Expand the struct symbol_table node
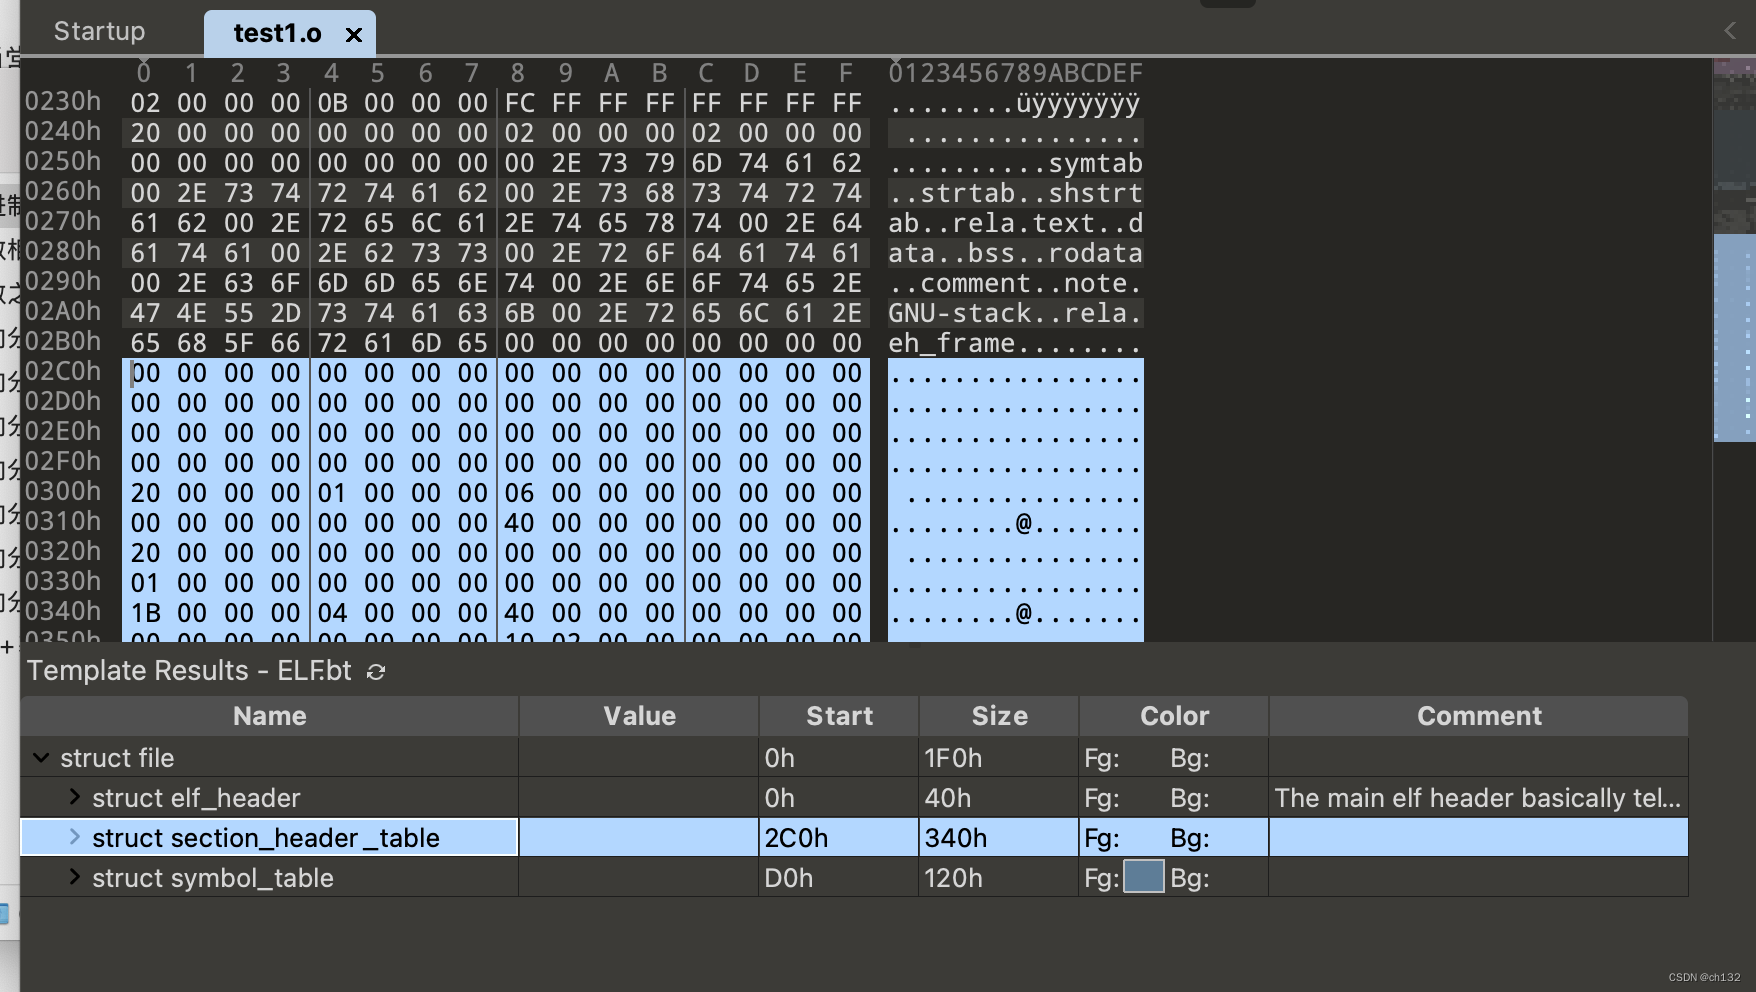 [x=74, y=877]
